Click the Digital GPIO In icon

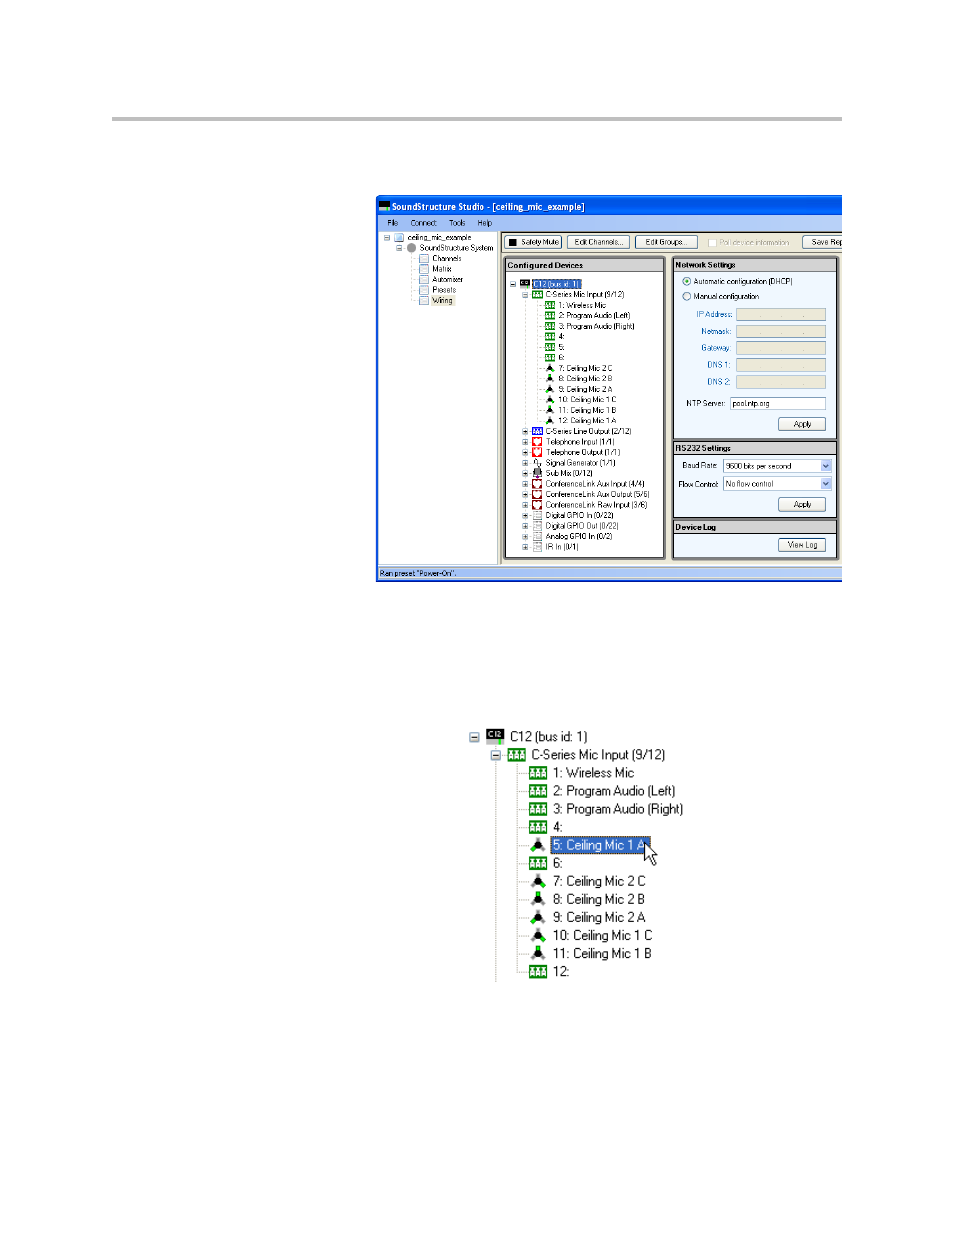coord(537,515)
